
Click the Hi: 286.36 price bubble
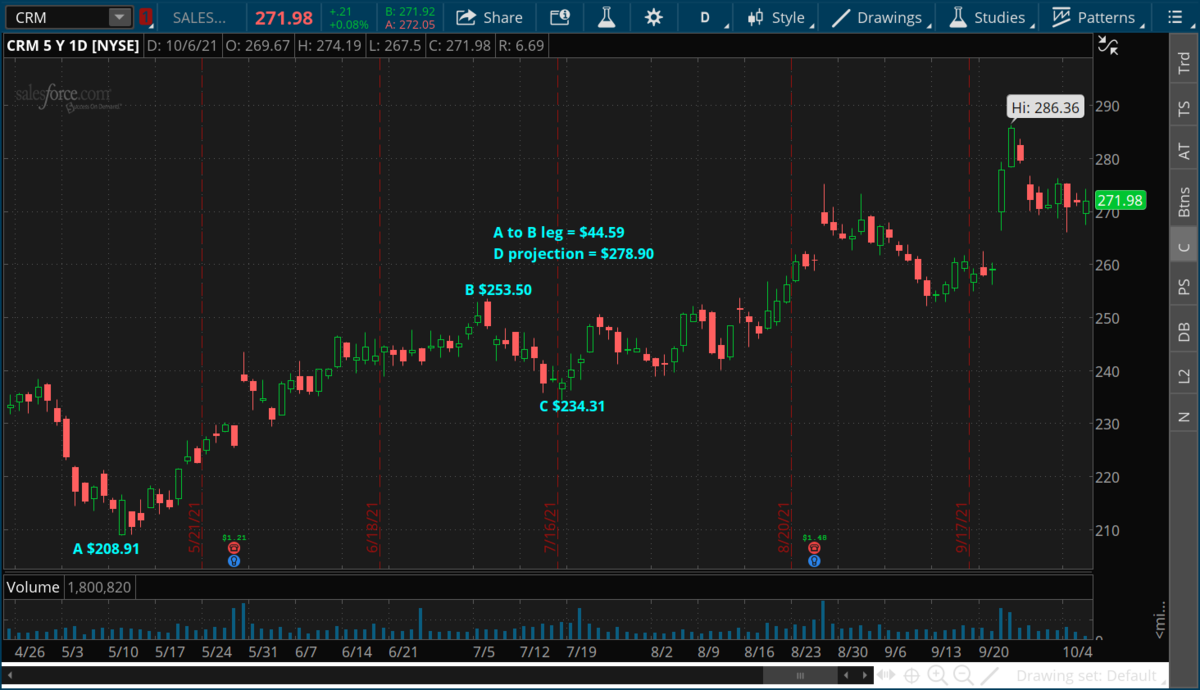pos(1045,107)
